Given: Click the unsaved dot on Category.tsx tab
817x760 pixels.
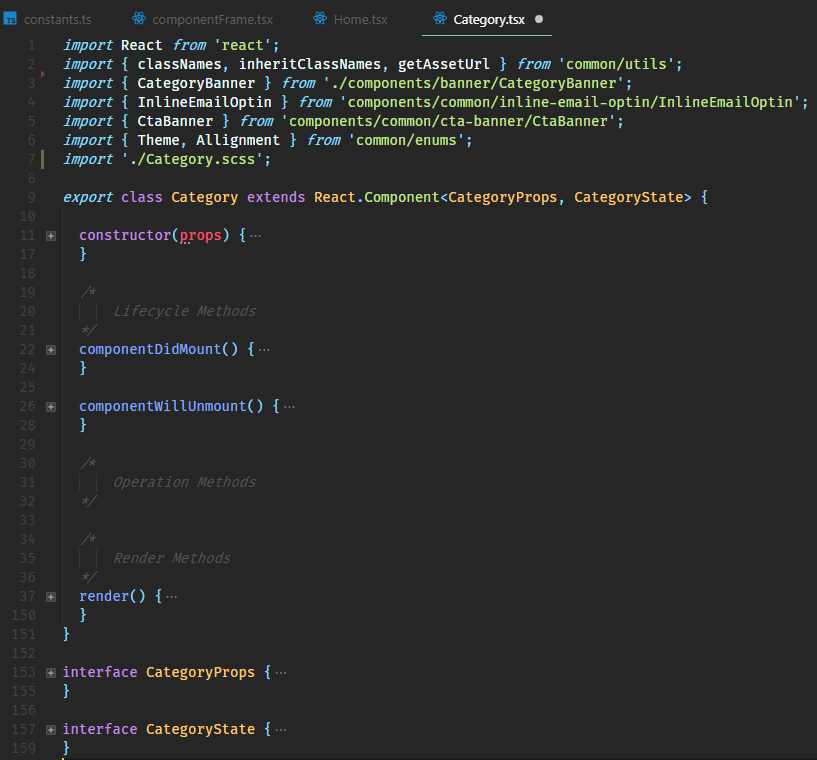Looking at the screenshot, I should coord(540,20).
